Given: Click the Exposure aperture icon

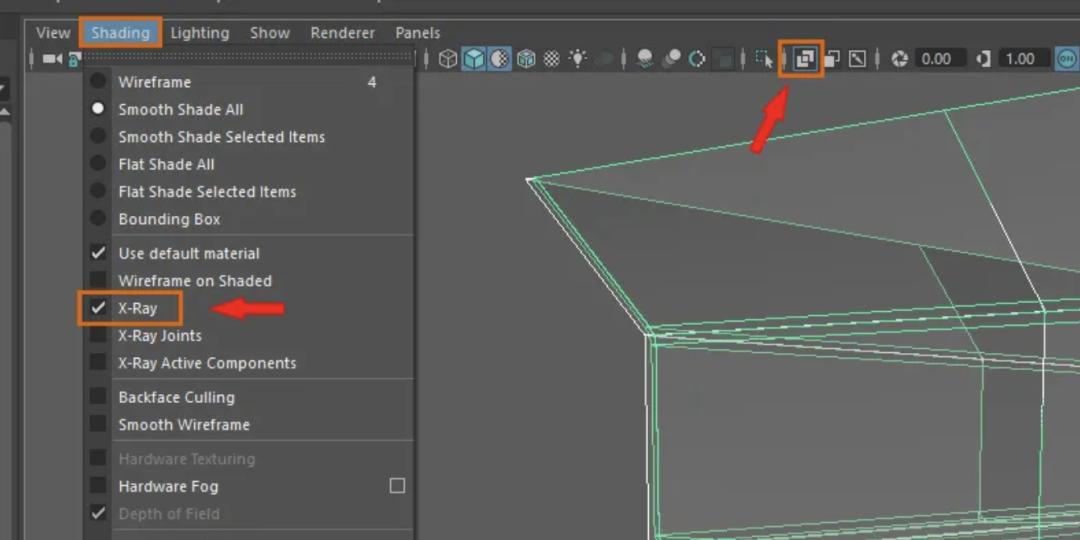Looking at the screenshot, I should tap(899, 59).
